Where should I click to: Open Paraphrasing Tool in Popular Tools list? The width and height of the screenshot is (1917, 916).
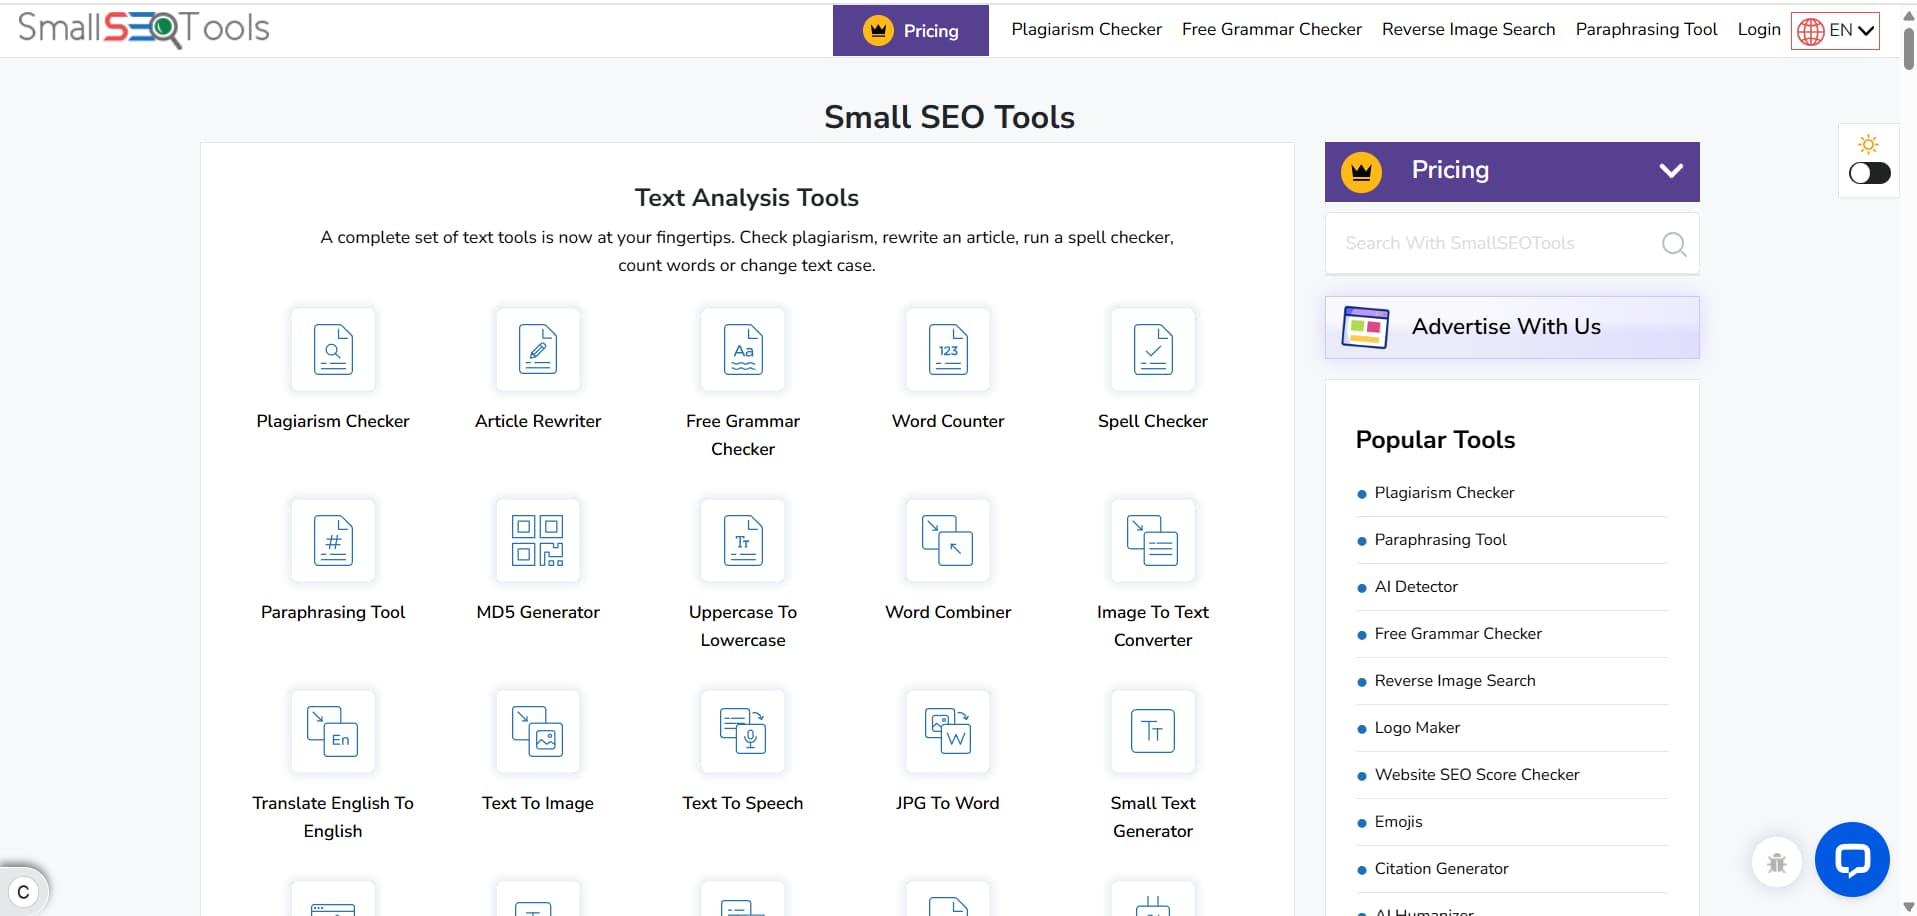pos(1440,540)
